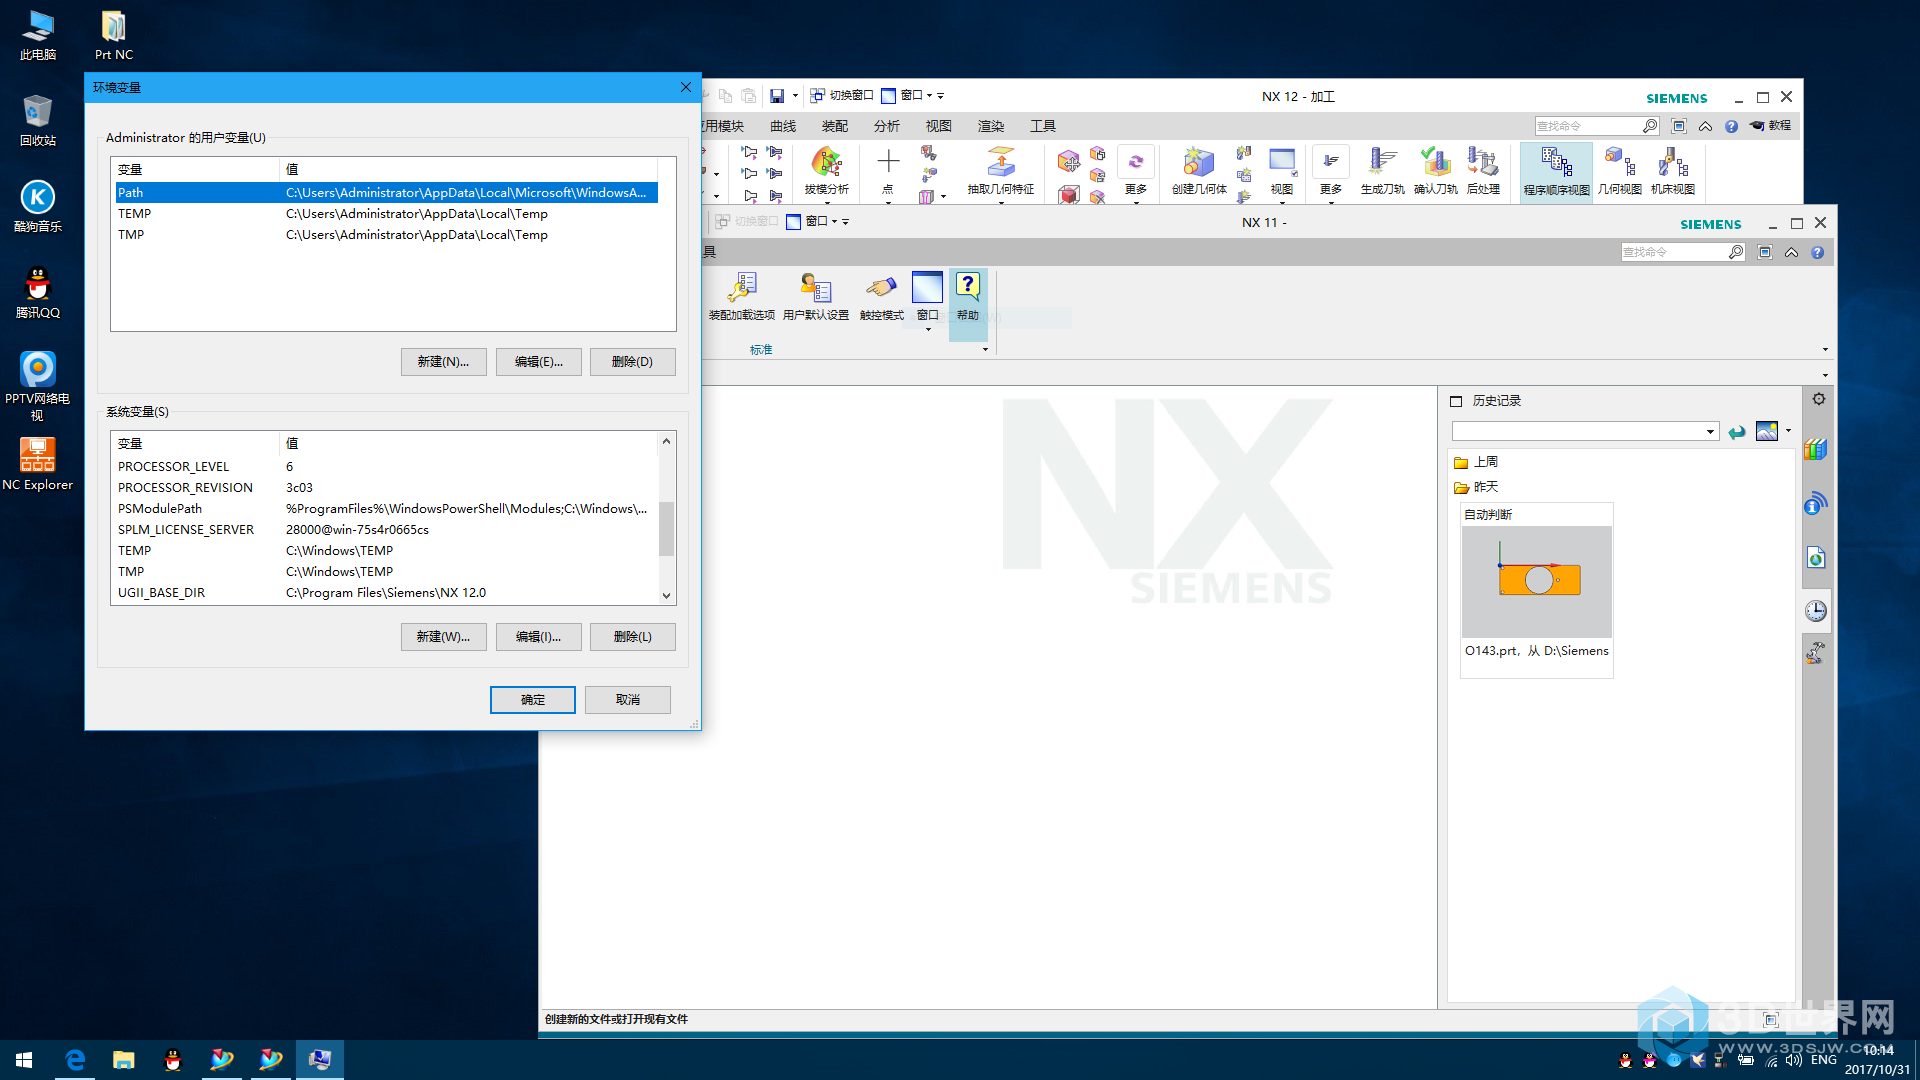The height and width of the screenshot is (1080, 1920).
Task: Open the history clock tab in resource bar
Action: [x=1816, y=611]
